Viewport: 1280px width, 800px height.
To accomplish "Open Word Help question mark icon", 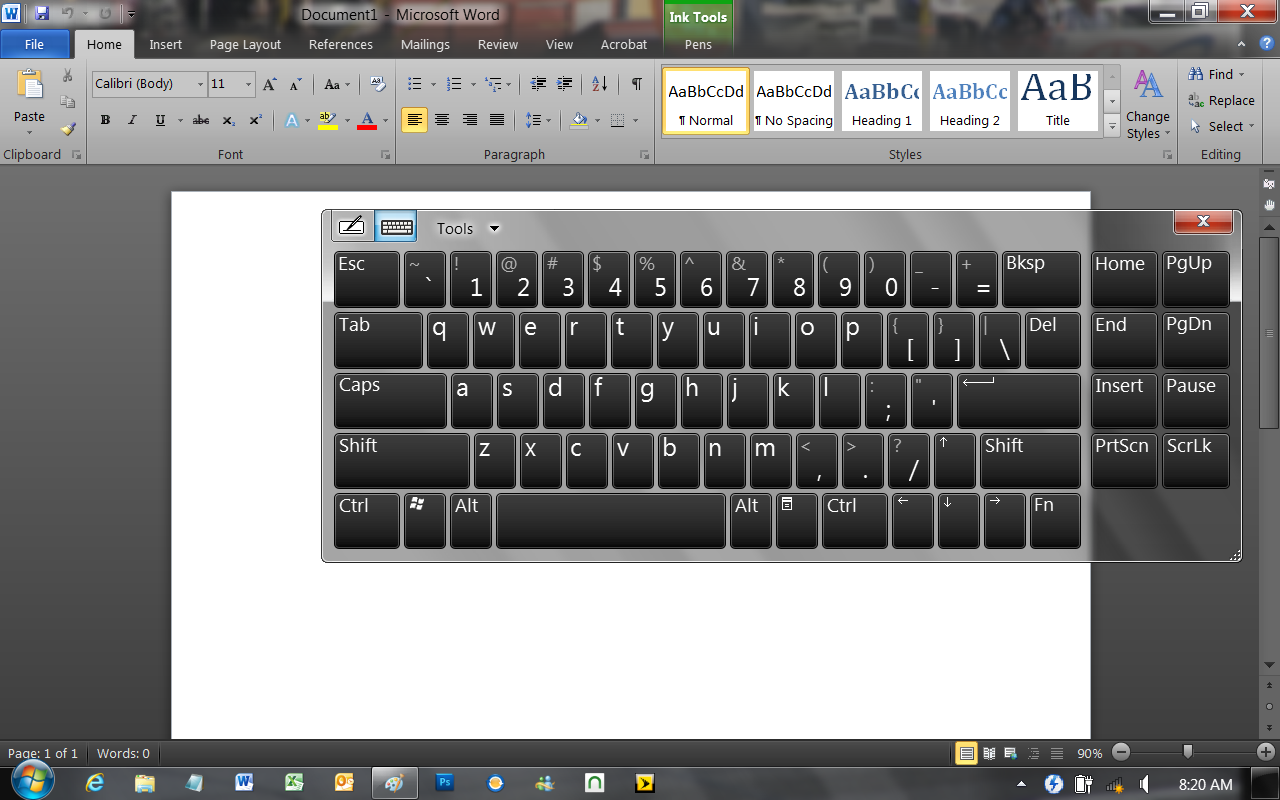I will pos(1266,44).
